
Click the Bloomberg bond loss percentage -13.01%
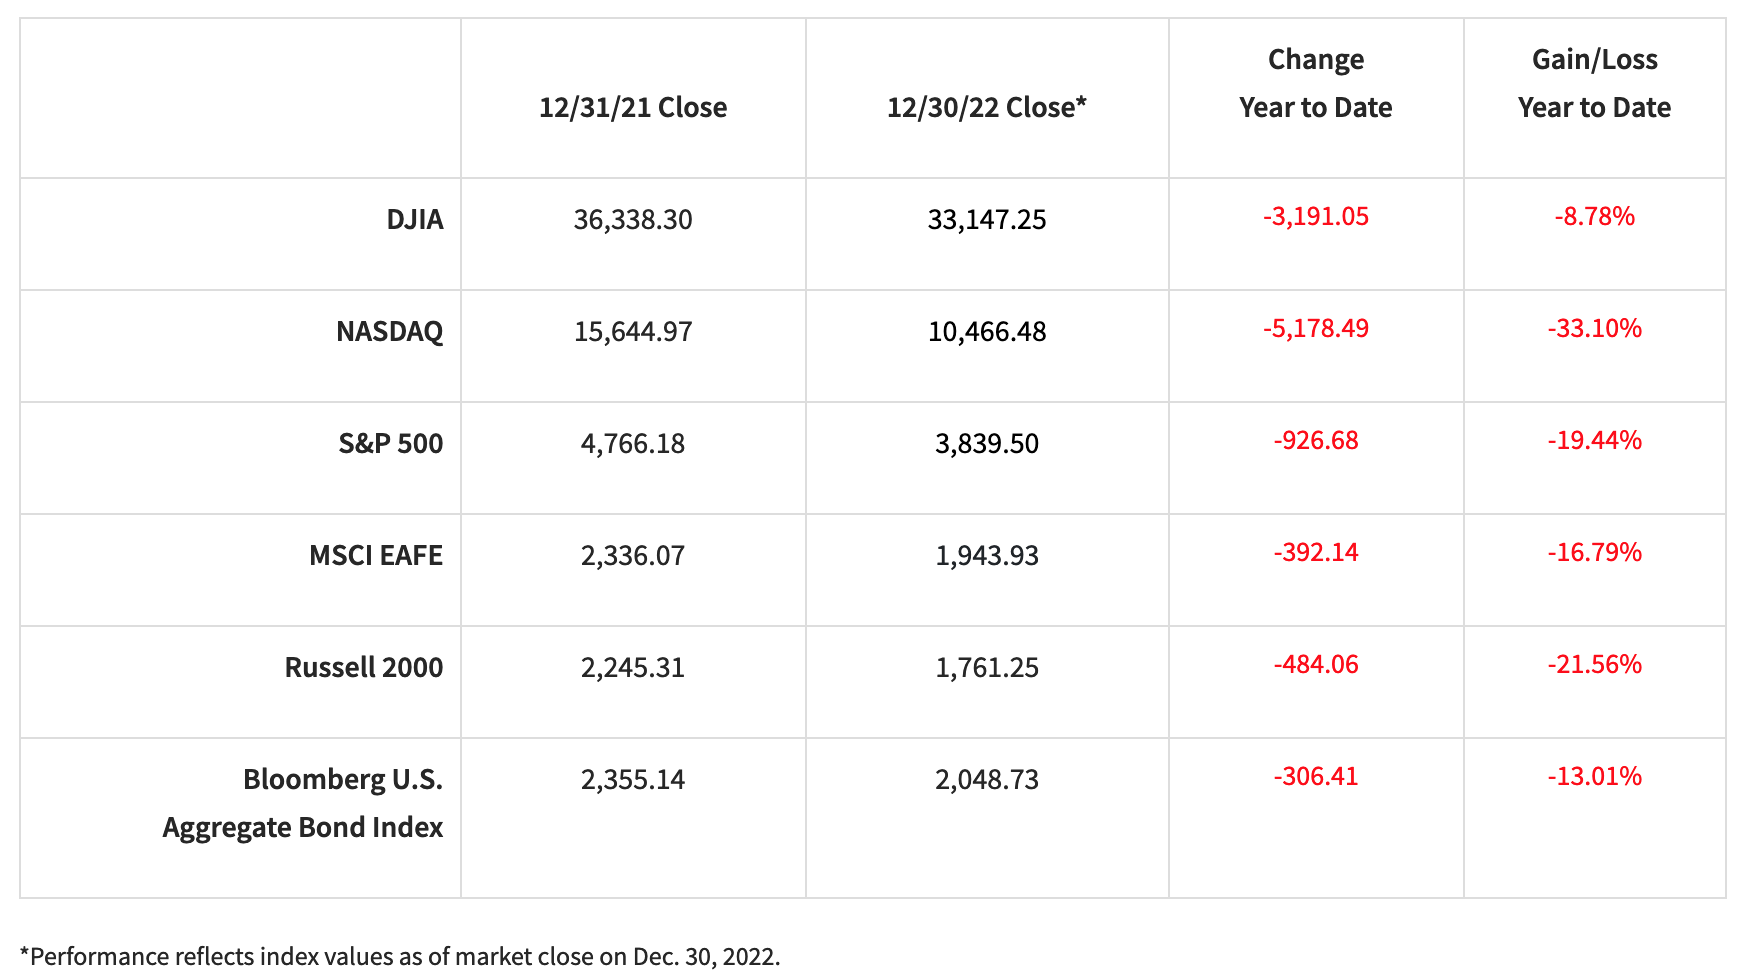point(1594,776)
